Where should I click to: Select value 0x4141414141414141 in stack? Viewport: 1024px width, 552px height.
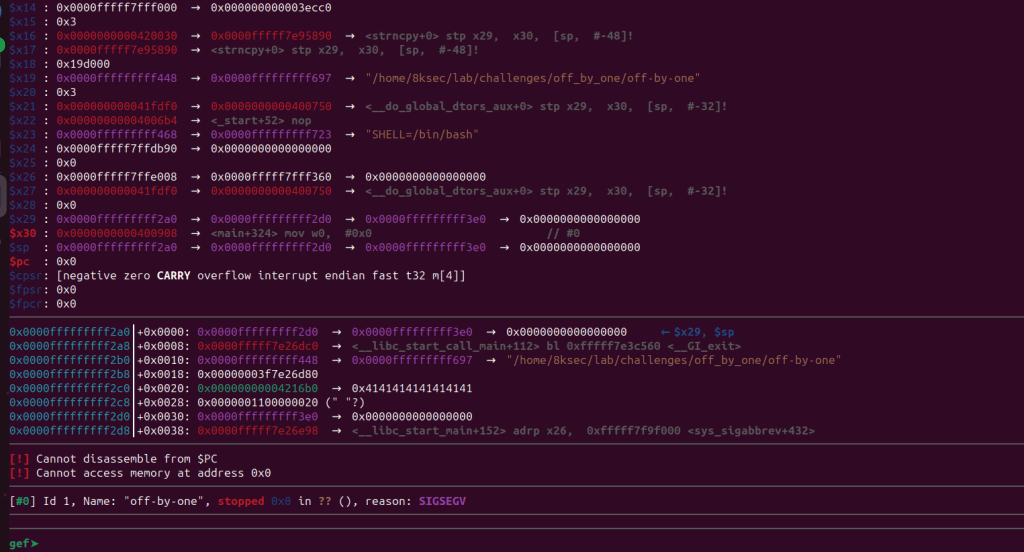(411, 388)
